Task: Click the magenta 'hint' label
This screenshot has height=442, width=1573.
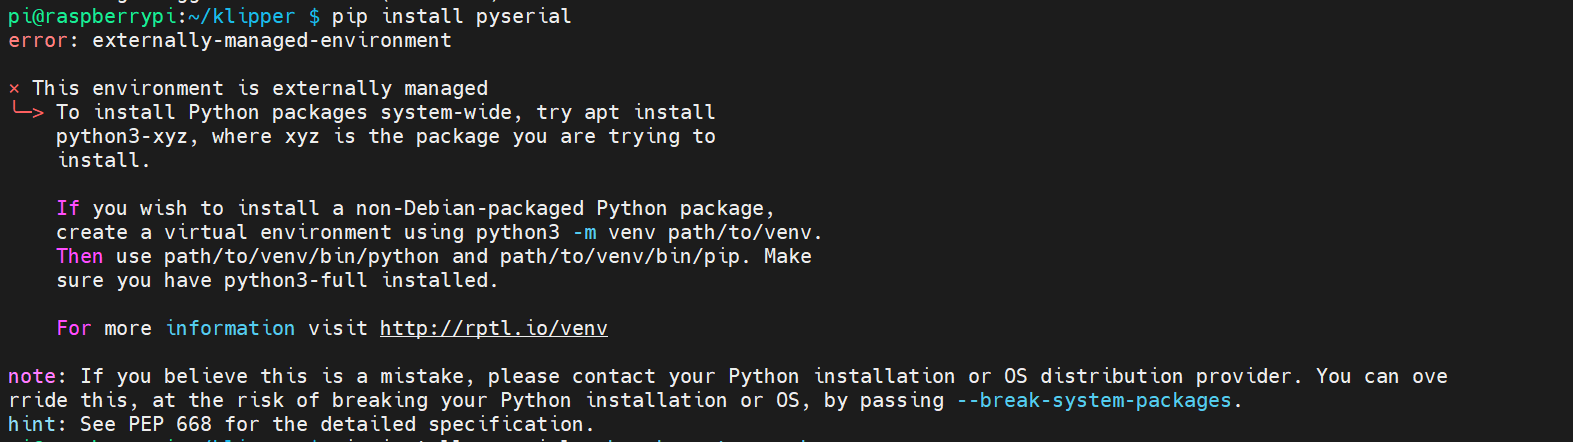Action: 31,425
